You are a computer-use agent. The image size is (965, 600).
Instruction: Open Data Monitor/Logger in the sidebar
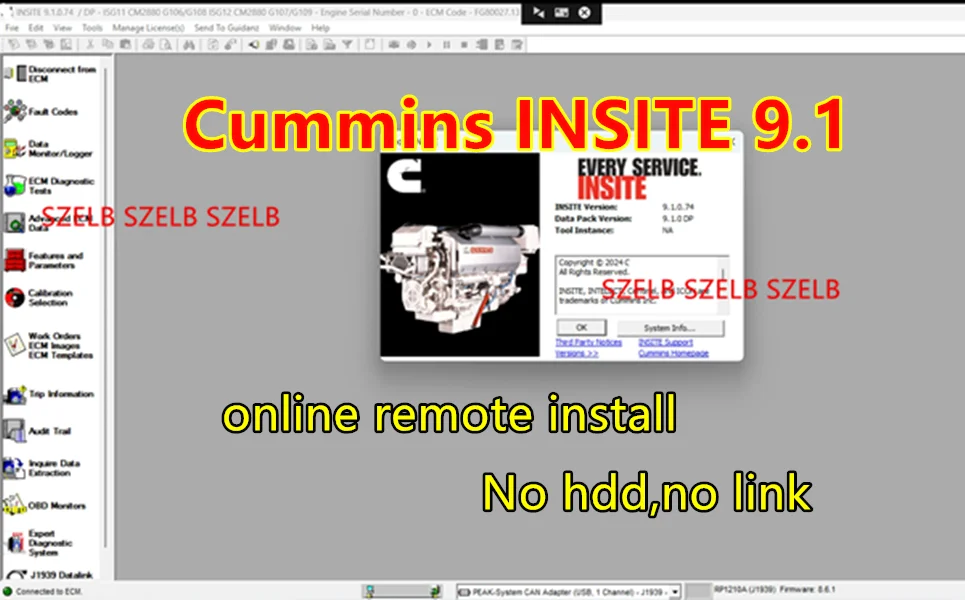pos(48,148)
